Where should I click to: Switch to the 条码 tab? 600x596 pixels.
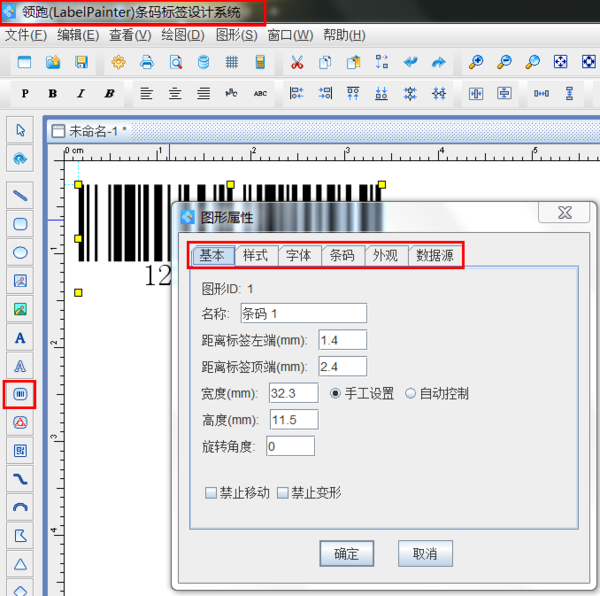tap(342, 255)
